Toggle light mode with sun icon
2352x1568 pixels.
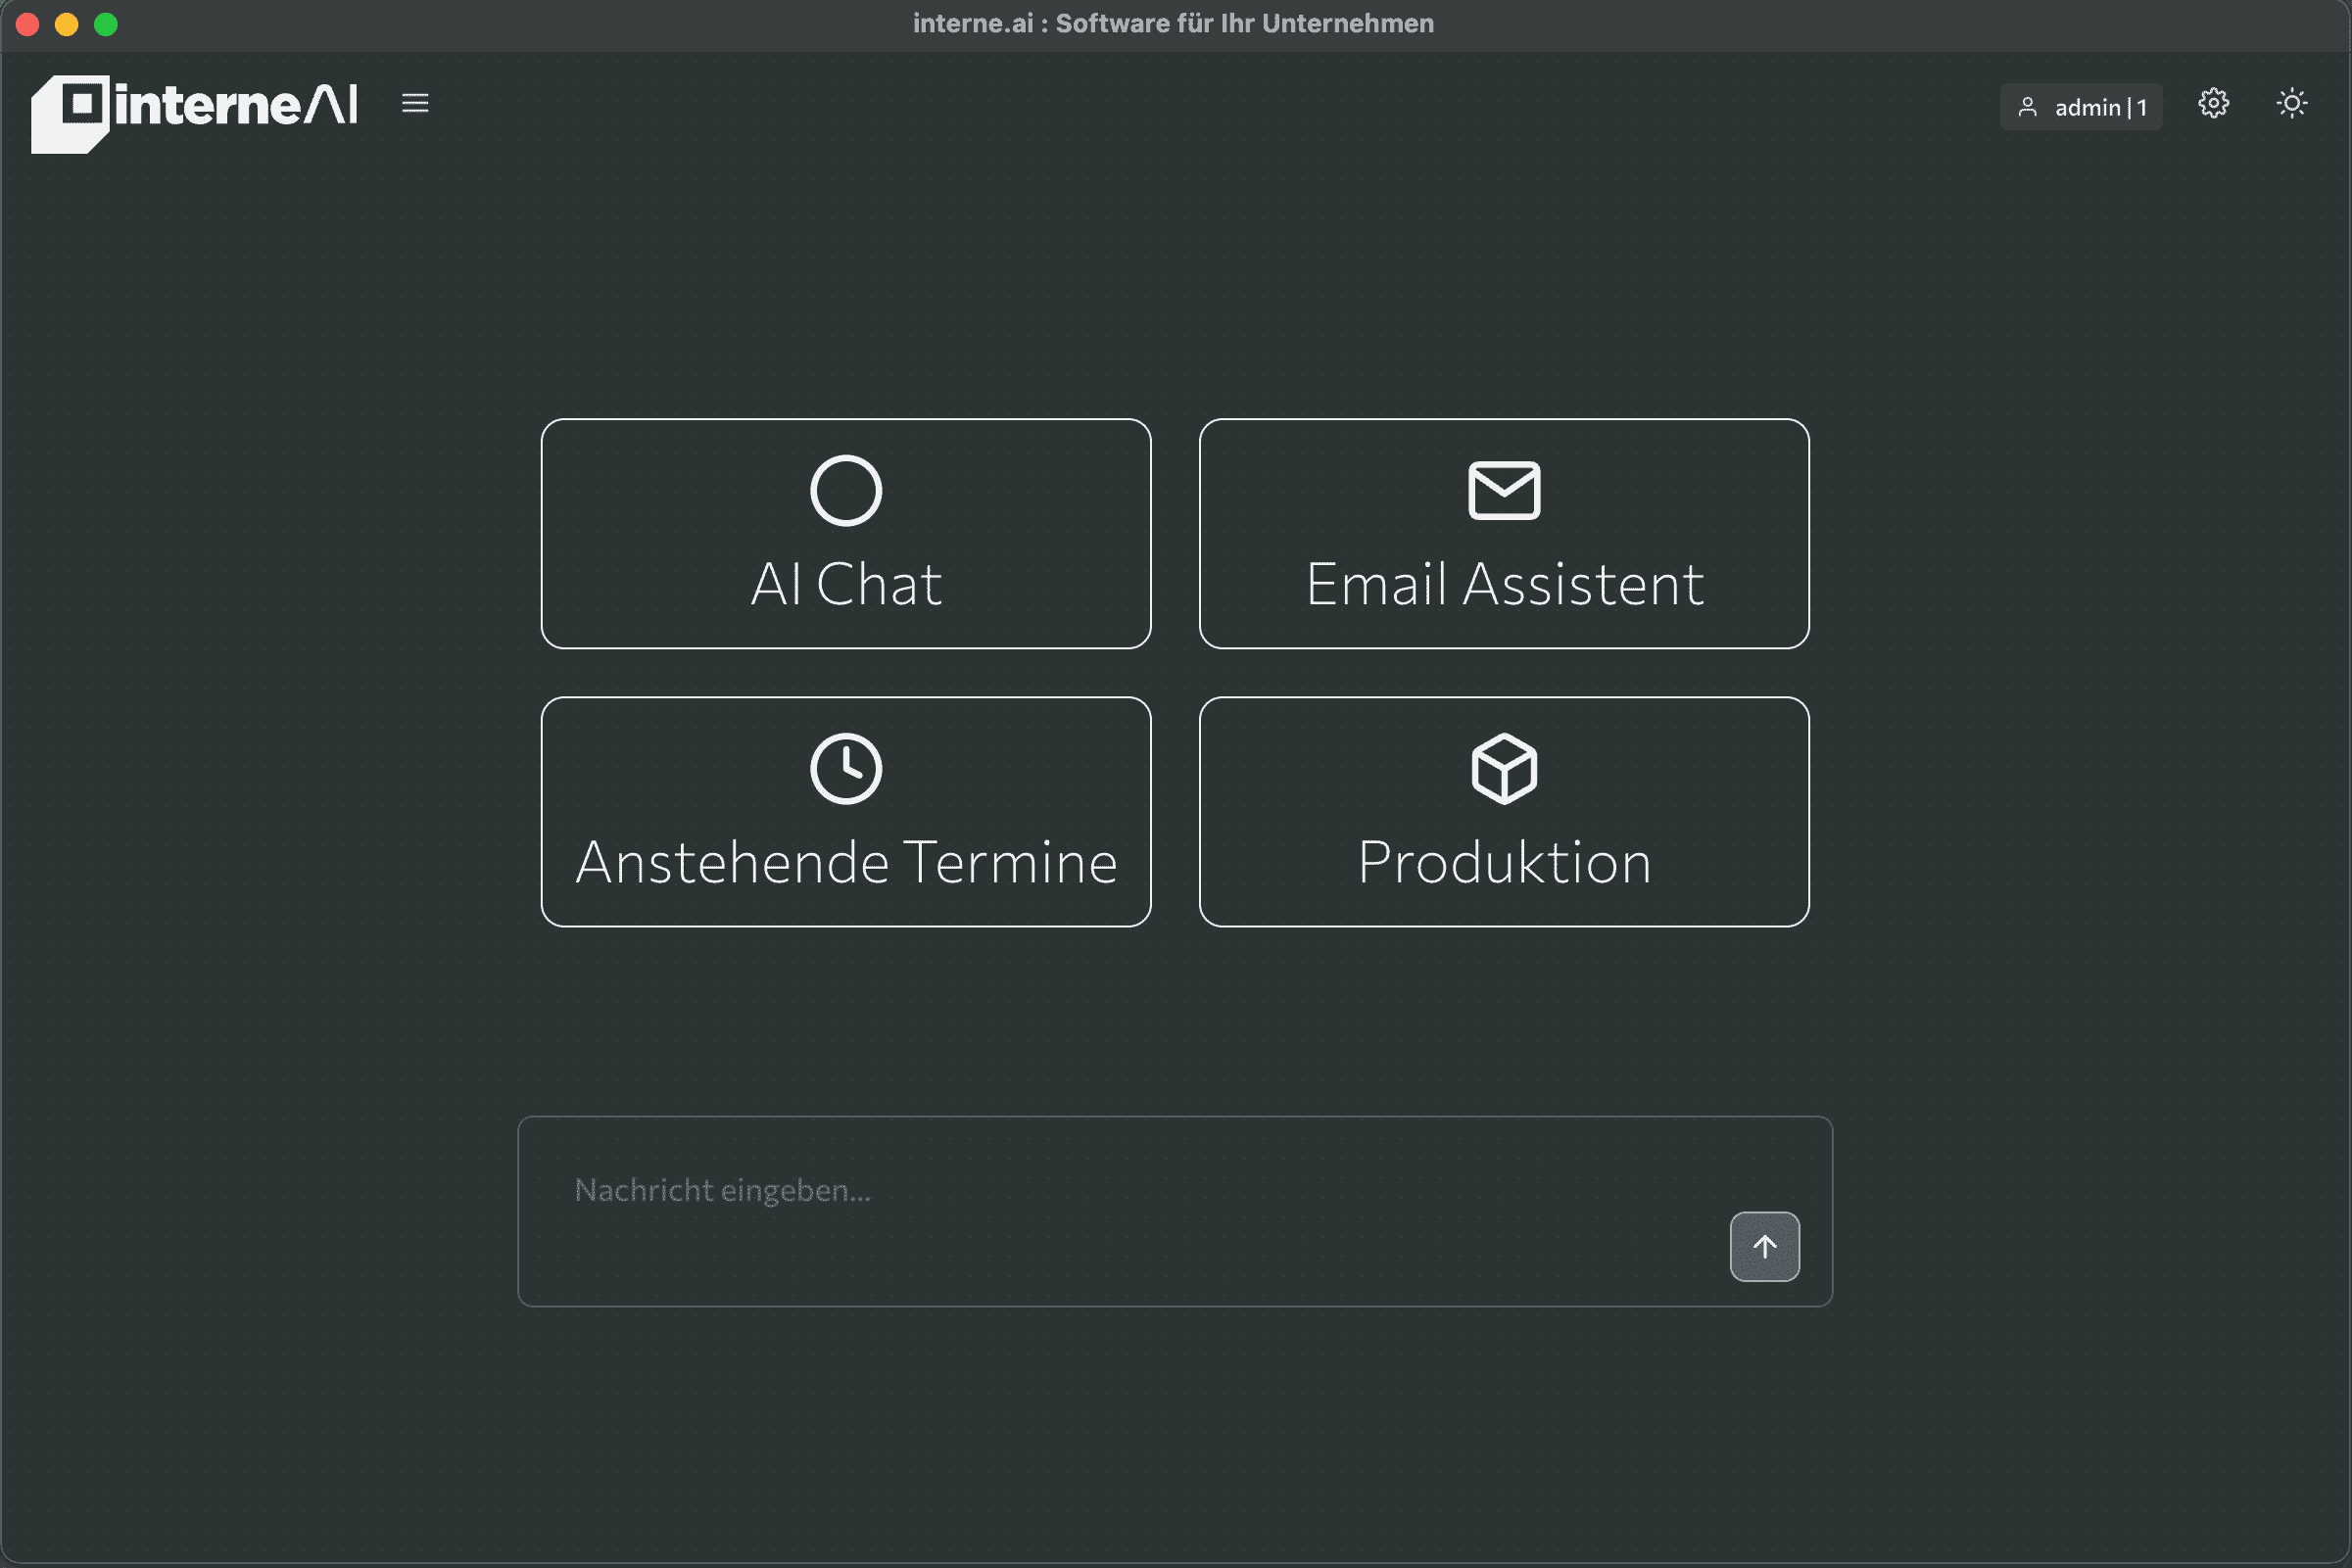tap(2291, 103)
